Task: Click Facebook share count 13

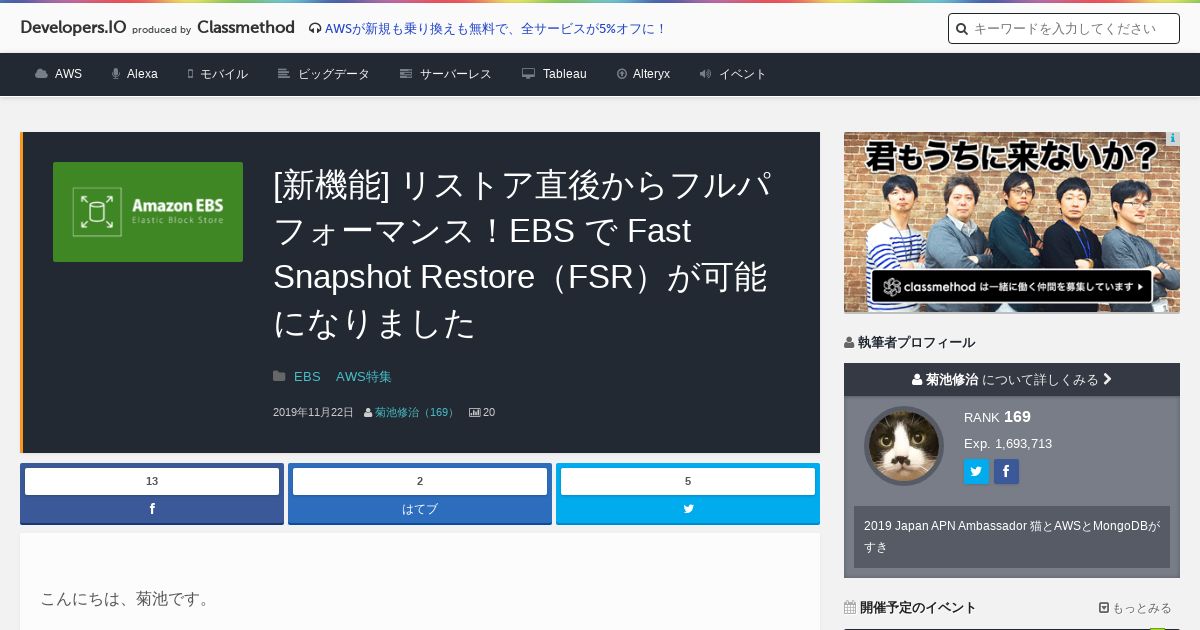Action: 152,481
